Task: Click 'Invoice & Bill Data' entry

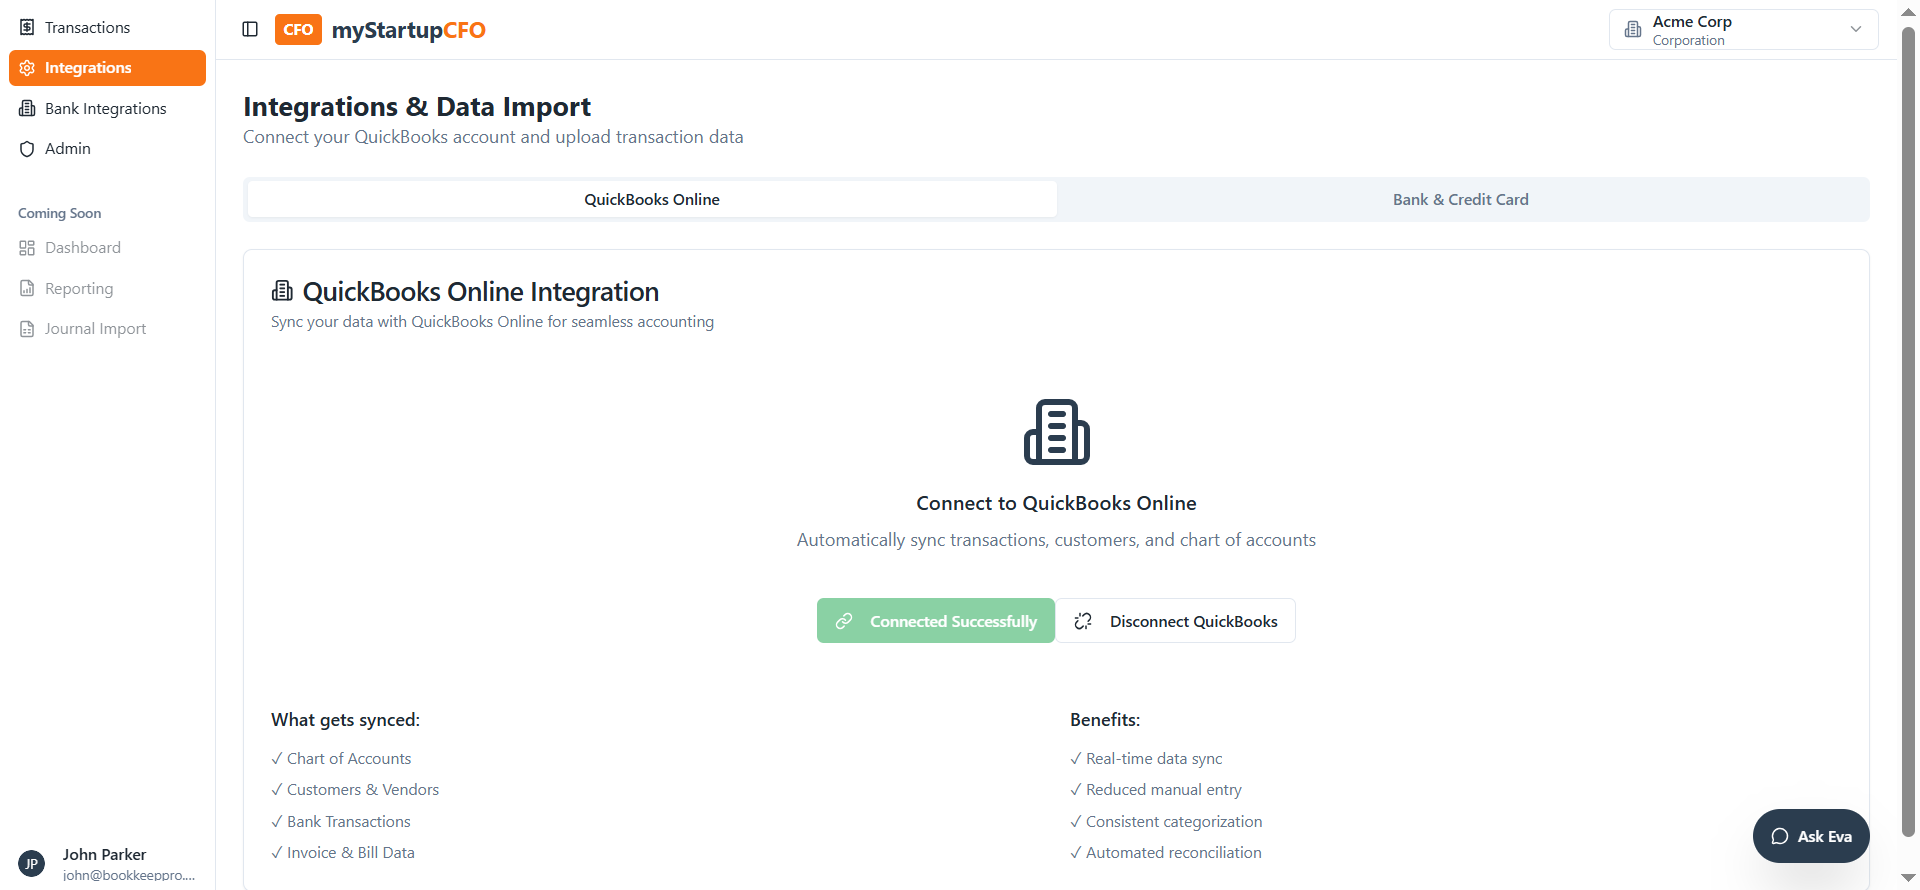Action: [x=343, y=853]
